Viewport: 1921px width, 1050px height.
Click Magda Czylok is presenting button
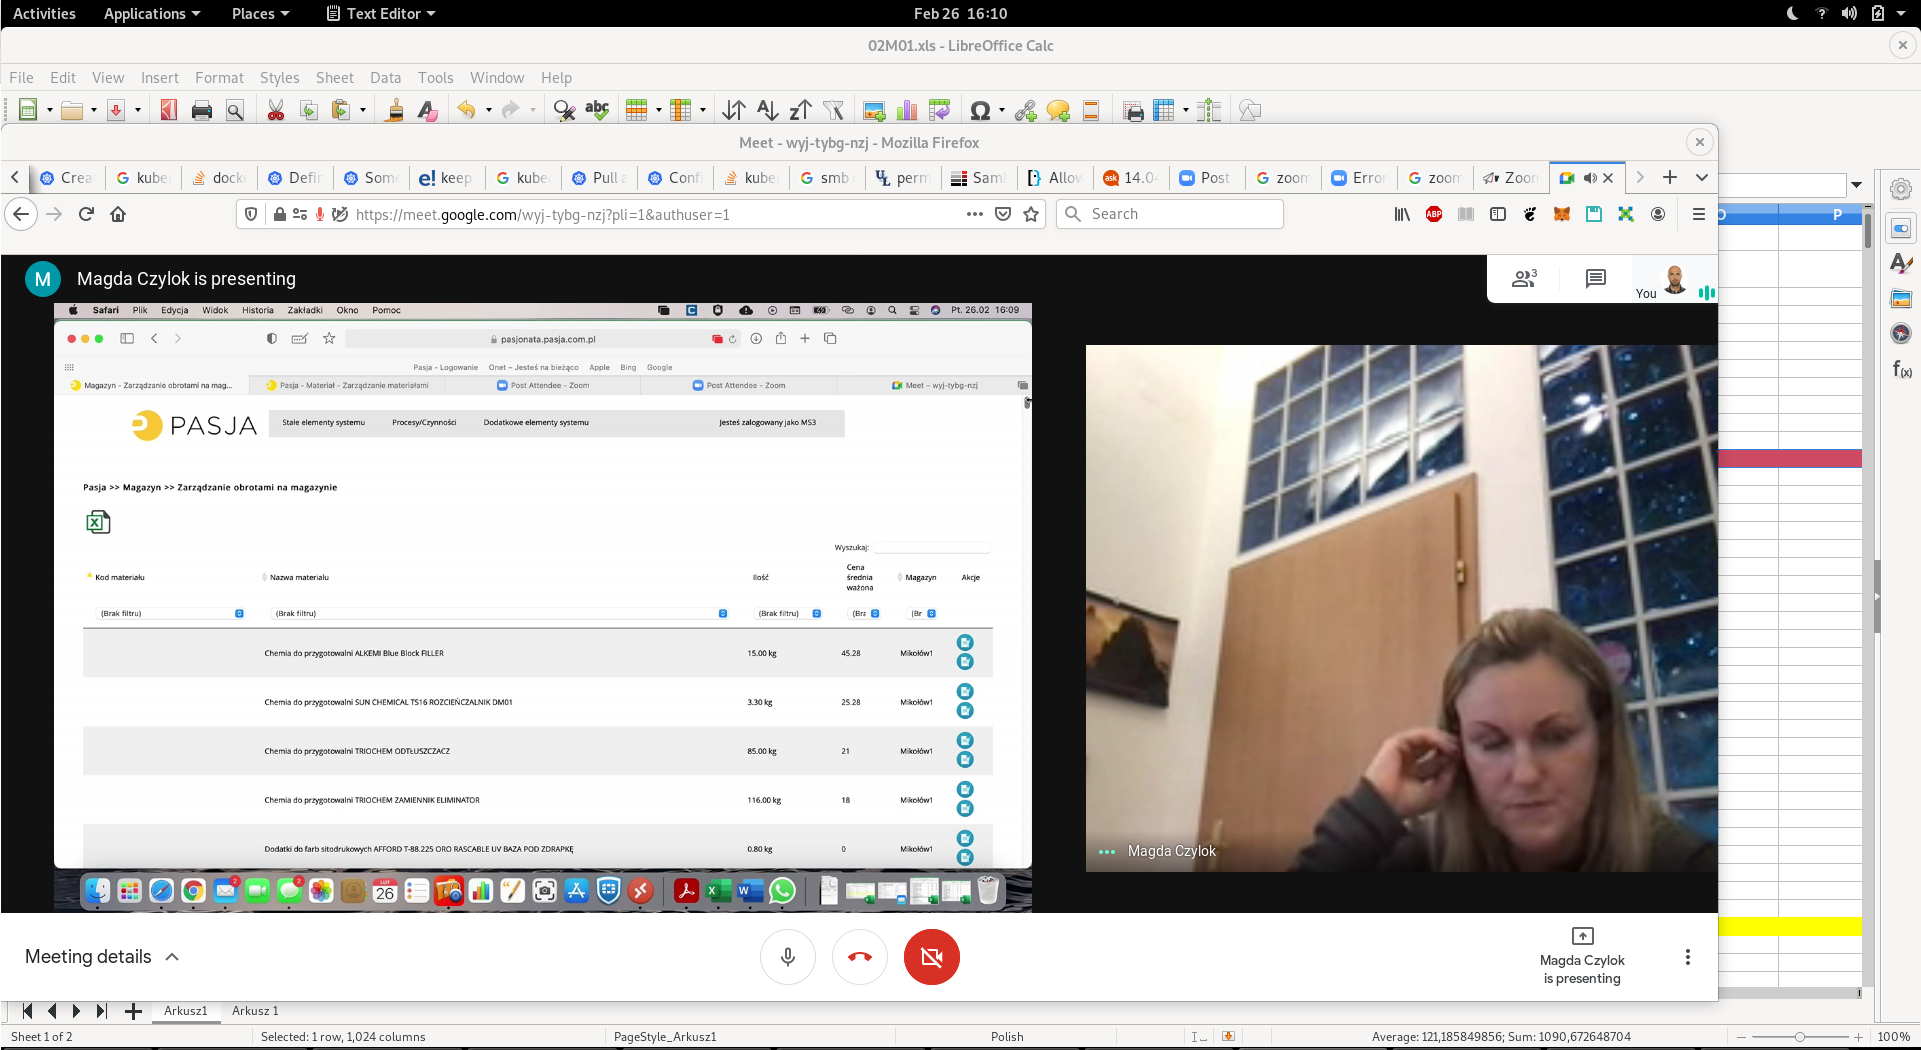[x=1582, y=956]
